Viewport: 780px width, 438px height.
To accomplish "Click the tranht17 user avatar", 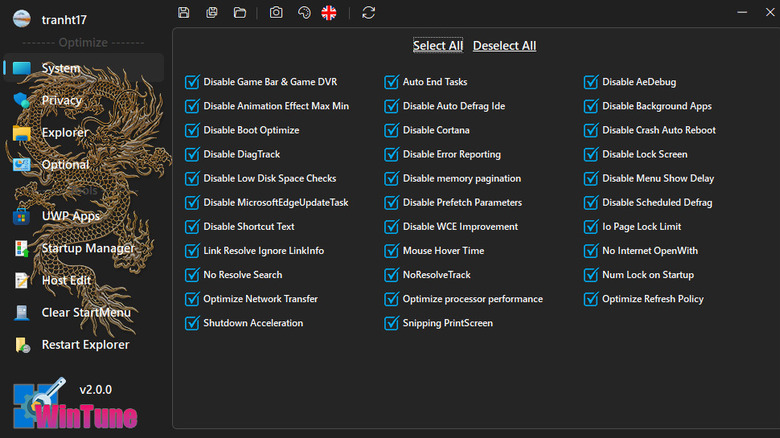I will pos(21,19).
